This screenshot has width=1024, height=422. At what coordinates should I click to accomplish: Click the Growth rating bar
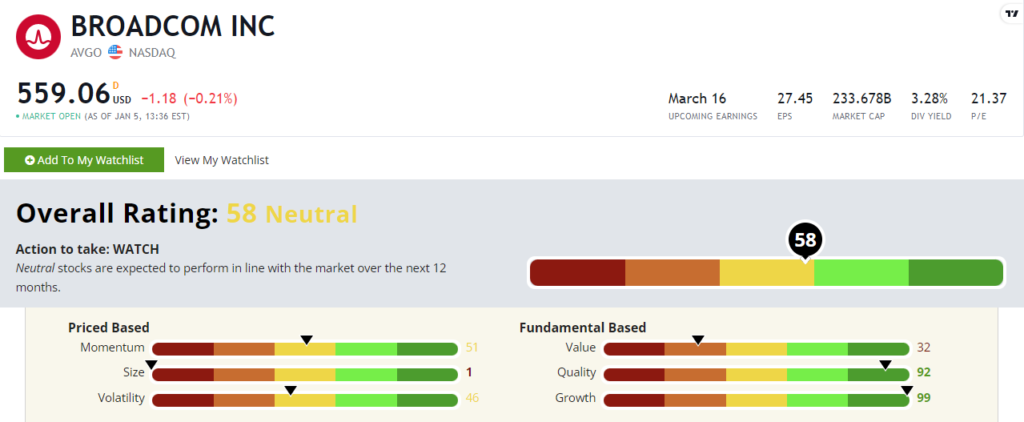point(757,399)
